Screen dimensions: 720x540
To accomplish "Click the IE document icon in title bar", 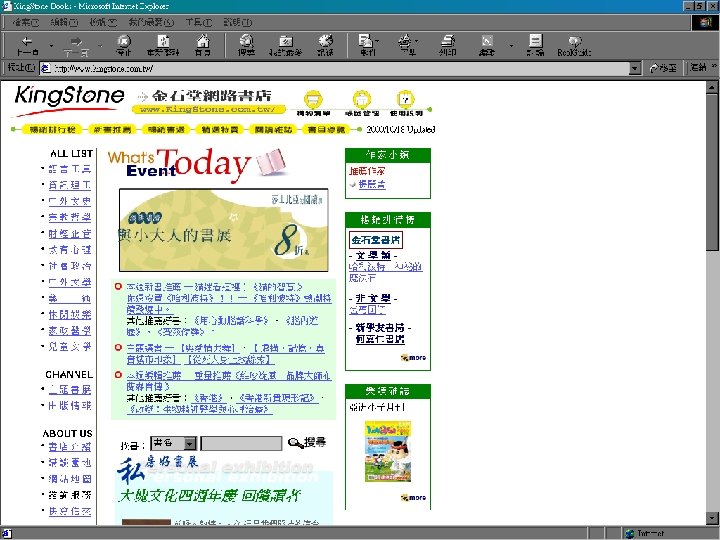I will pyautogui.click(x=6, y=6).
